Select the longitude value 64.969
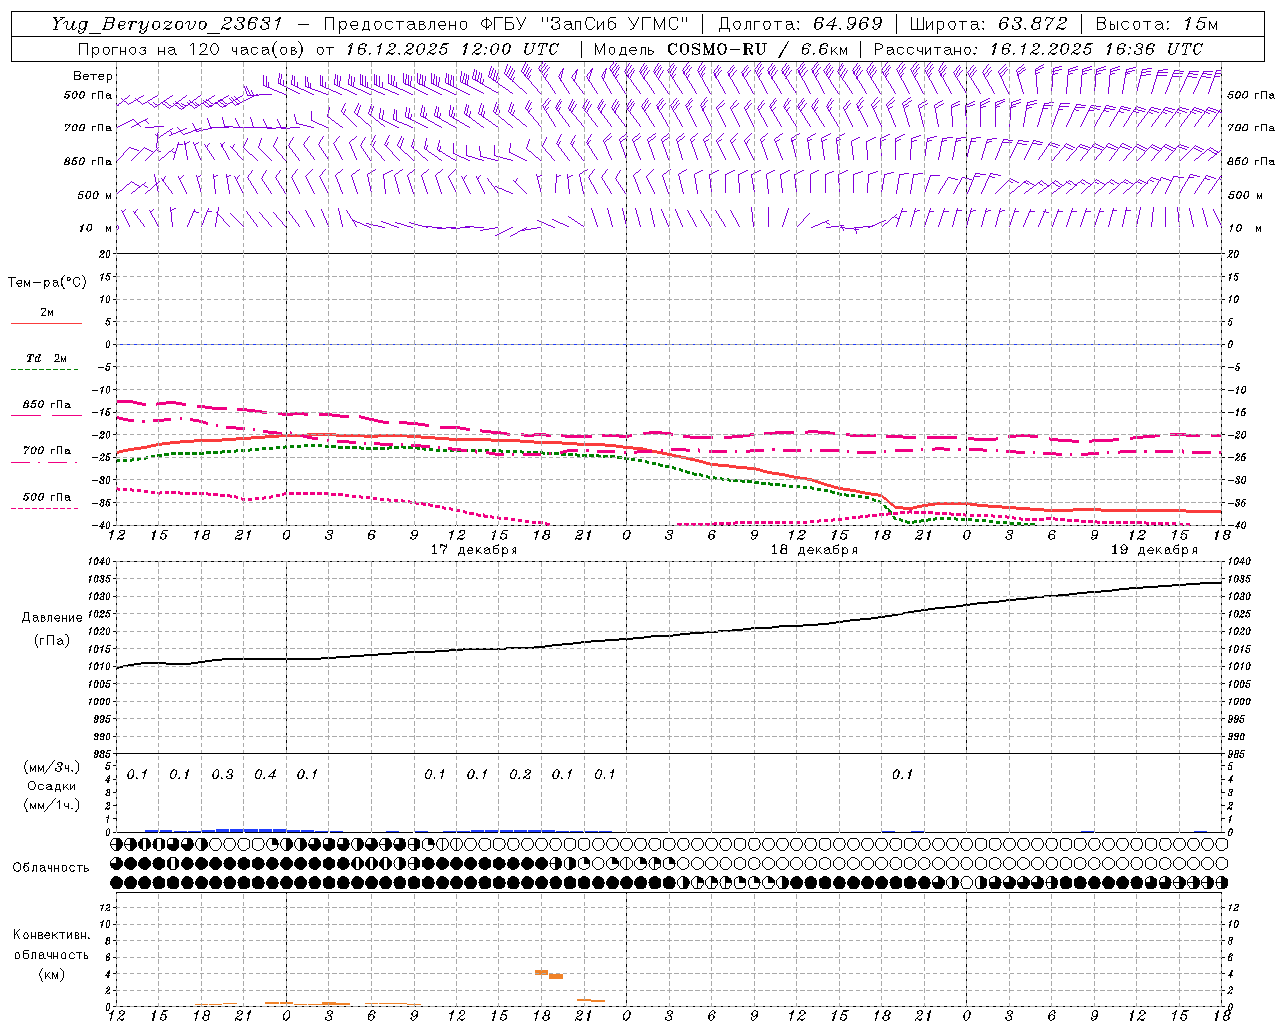Screen dimensions: 1280x1024 coord(840,24)
